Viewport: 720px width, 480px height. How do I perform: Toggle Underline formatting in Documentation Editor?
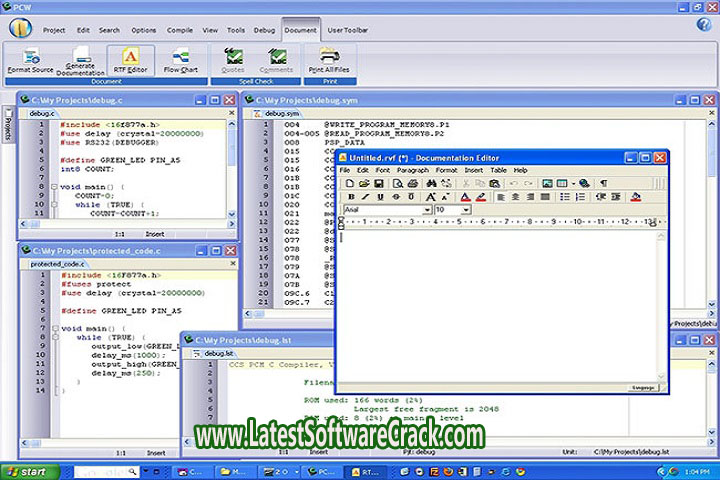[x=380, y=197]
